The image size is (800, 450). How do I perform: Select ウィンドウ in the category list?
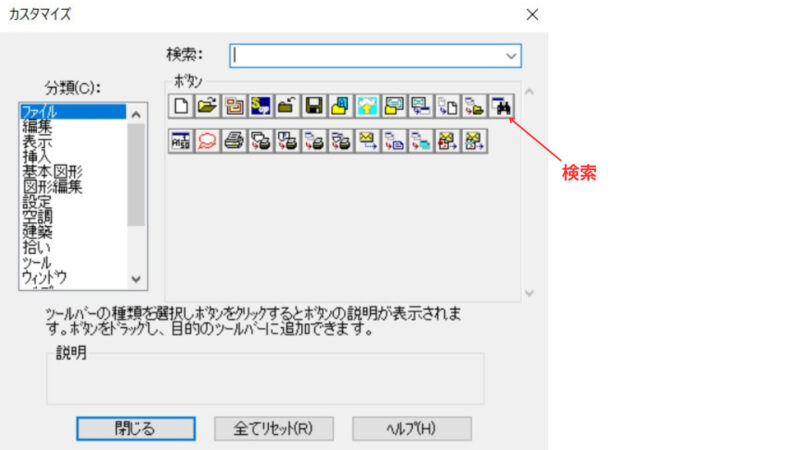[x=73, y=278]
